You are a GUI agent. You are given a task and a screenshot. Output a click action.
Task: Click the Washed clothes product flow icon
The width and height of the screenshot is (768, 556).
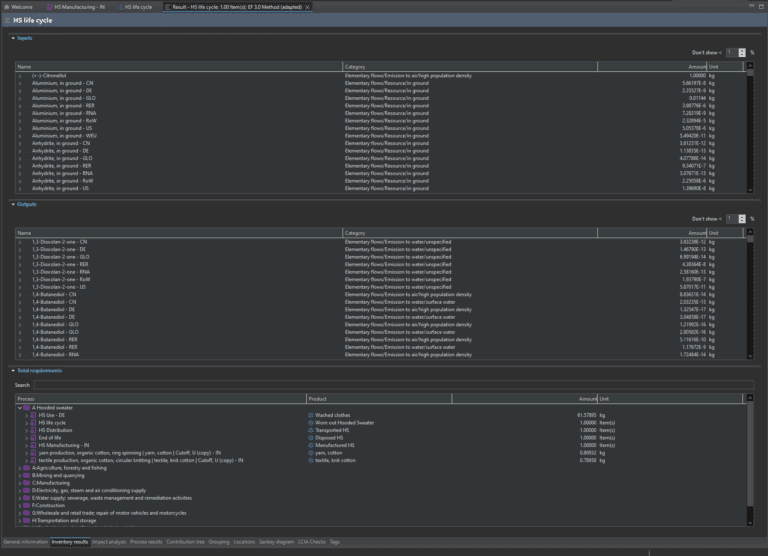click(x=311, y=415)
